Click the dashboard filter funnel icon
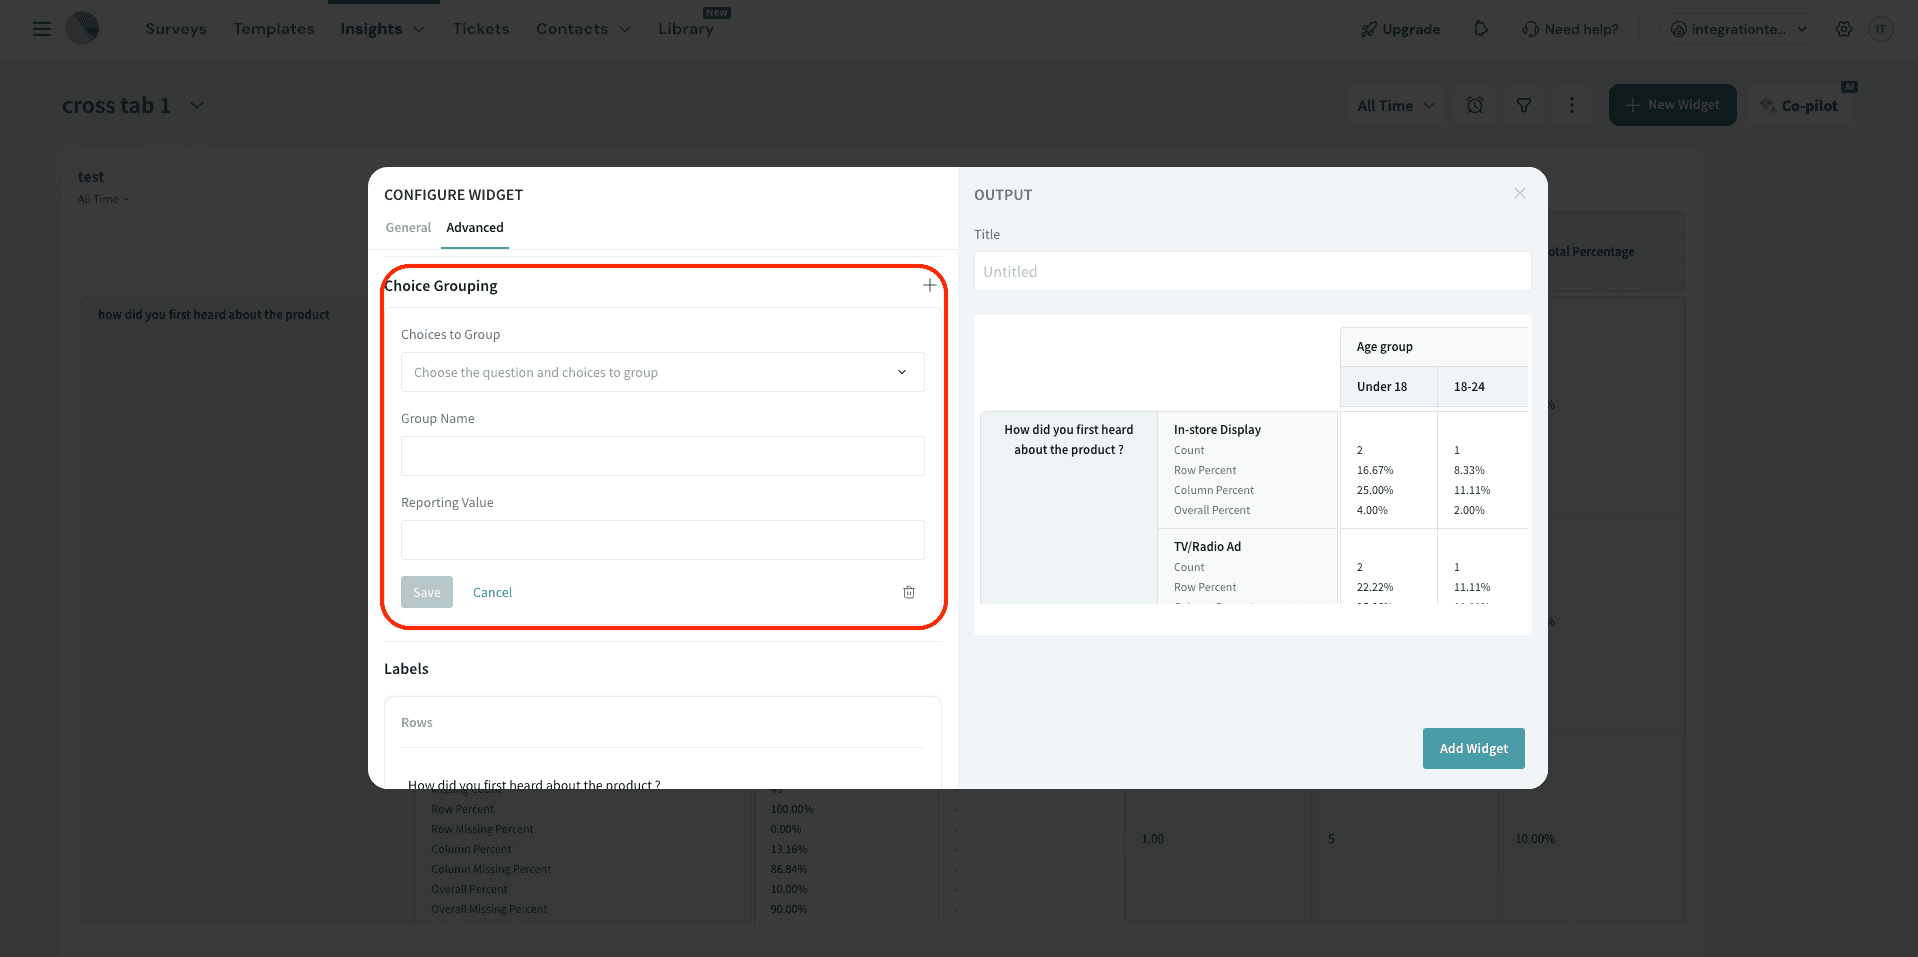 click(x=1524, y=105)
